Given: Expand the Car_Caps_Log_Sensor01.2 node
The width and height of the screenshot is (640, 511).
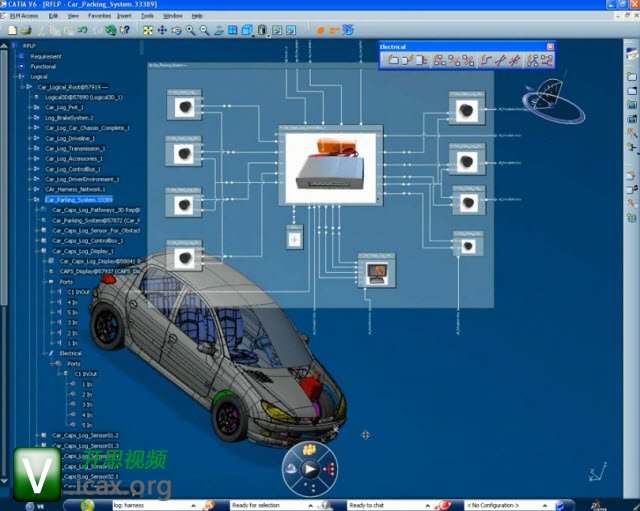Looking at the screenshot, I should [x=38, y=435].
